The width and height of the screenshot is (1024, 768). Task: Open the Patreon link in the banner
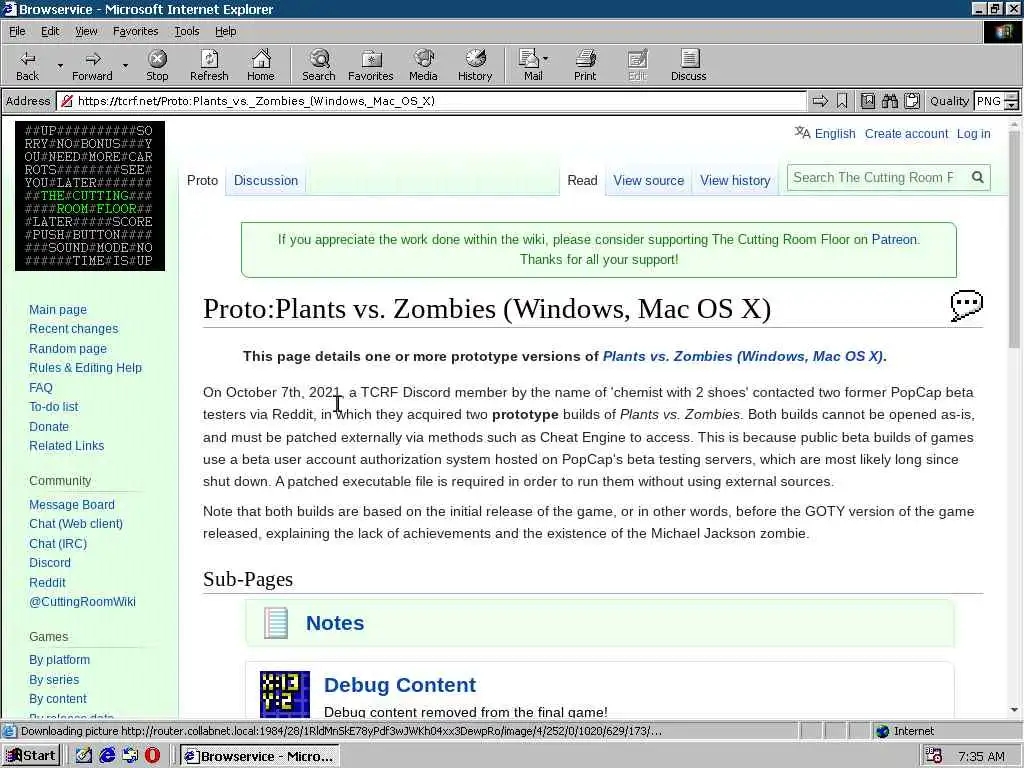click(x=894, y=240)
